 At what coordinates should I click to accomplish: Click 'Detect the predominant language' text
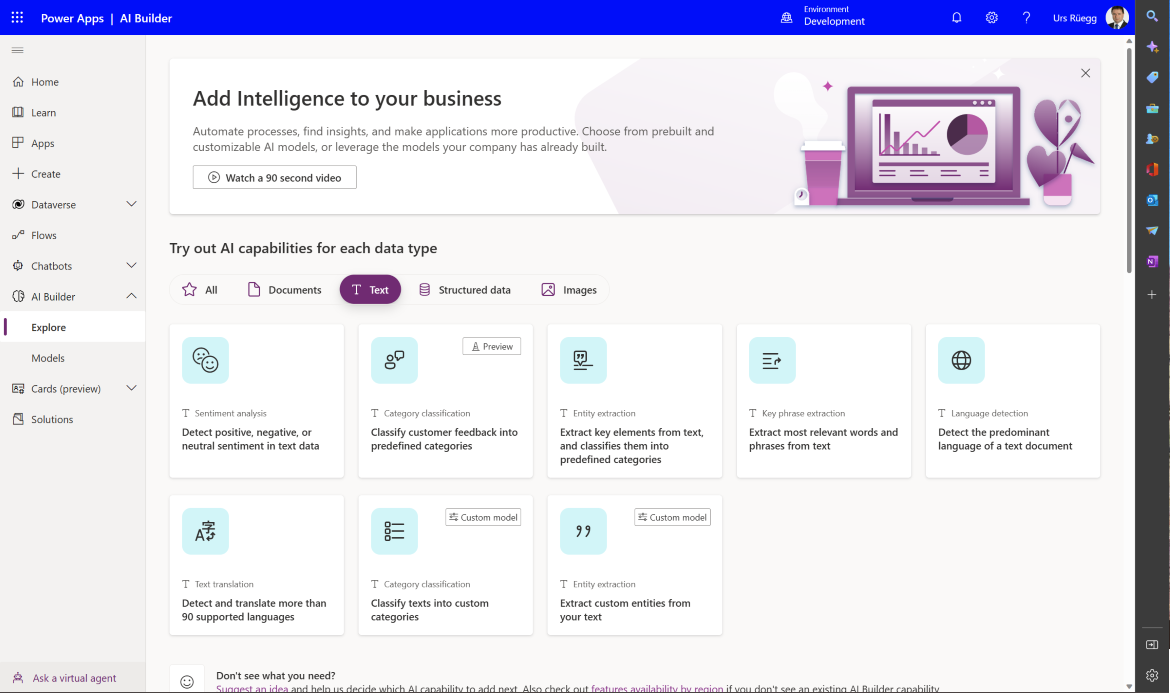[1005, 439]
